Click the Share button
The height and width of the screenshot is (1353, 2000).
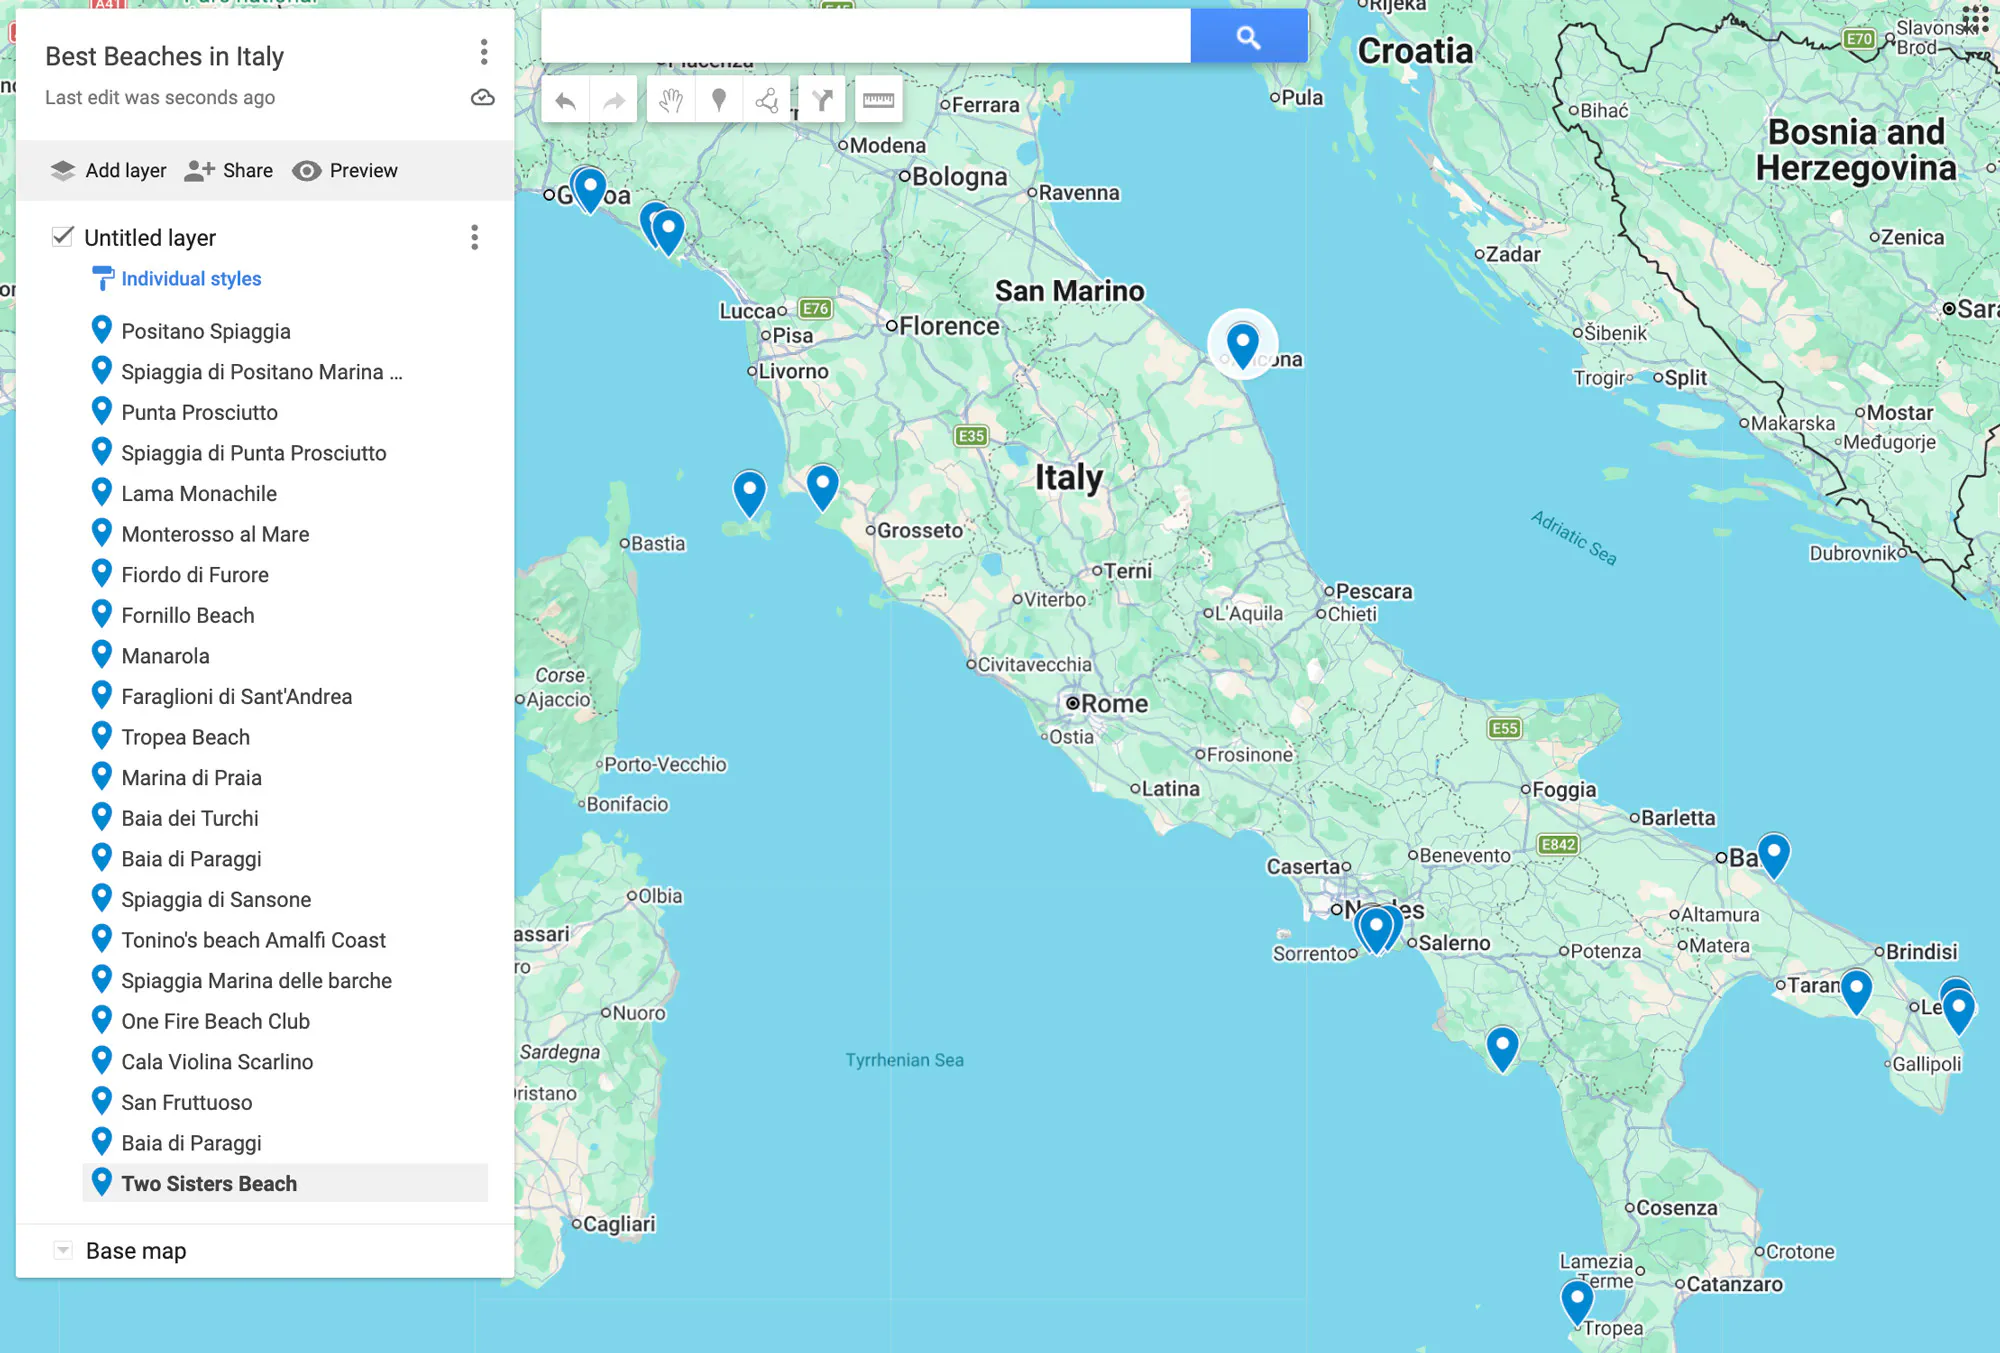click(229, 170)
